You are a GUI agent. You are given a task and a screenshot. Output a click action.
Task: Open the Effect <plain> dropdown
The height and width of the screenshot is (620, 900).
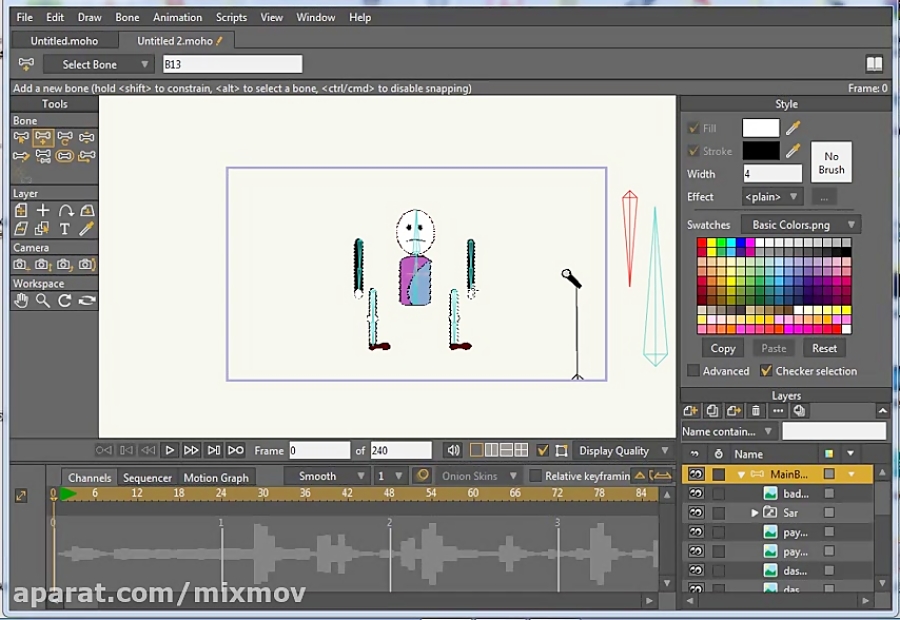[x=772, y=197]
